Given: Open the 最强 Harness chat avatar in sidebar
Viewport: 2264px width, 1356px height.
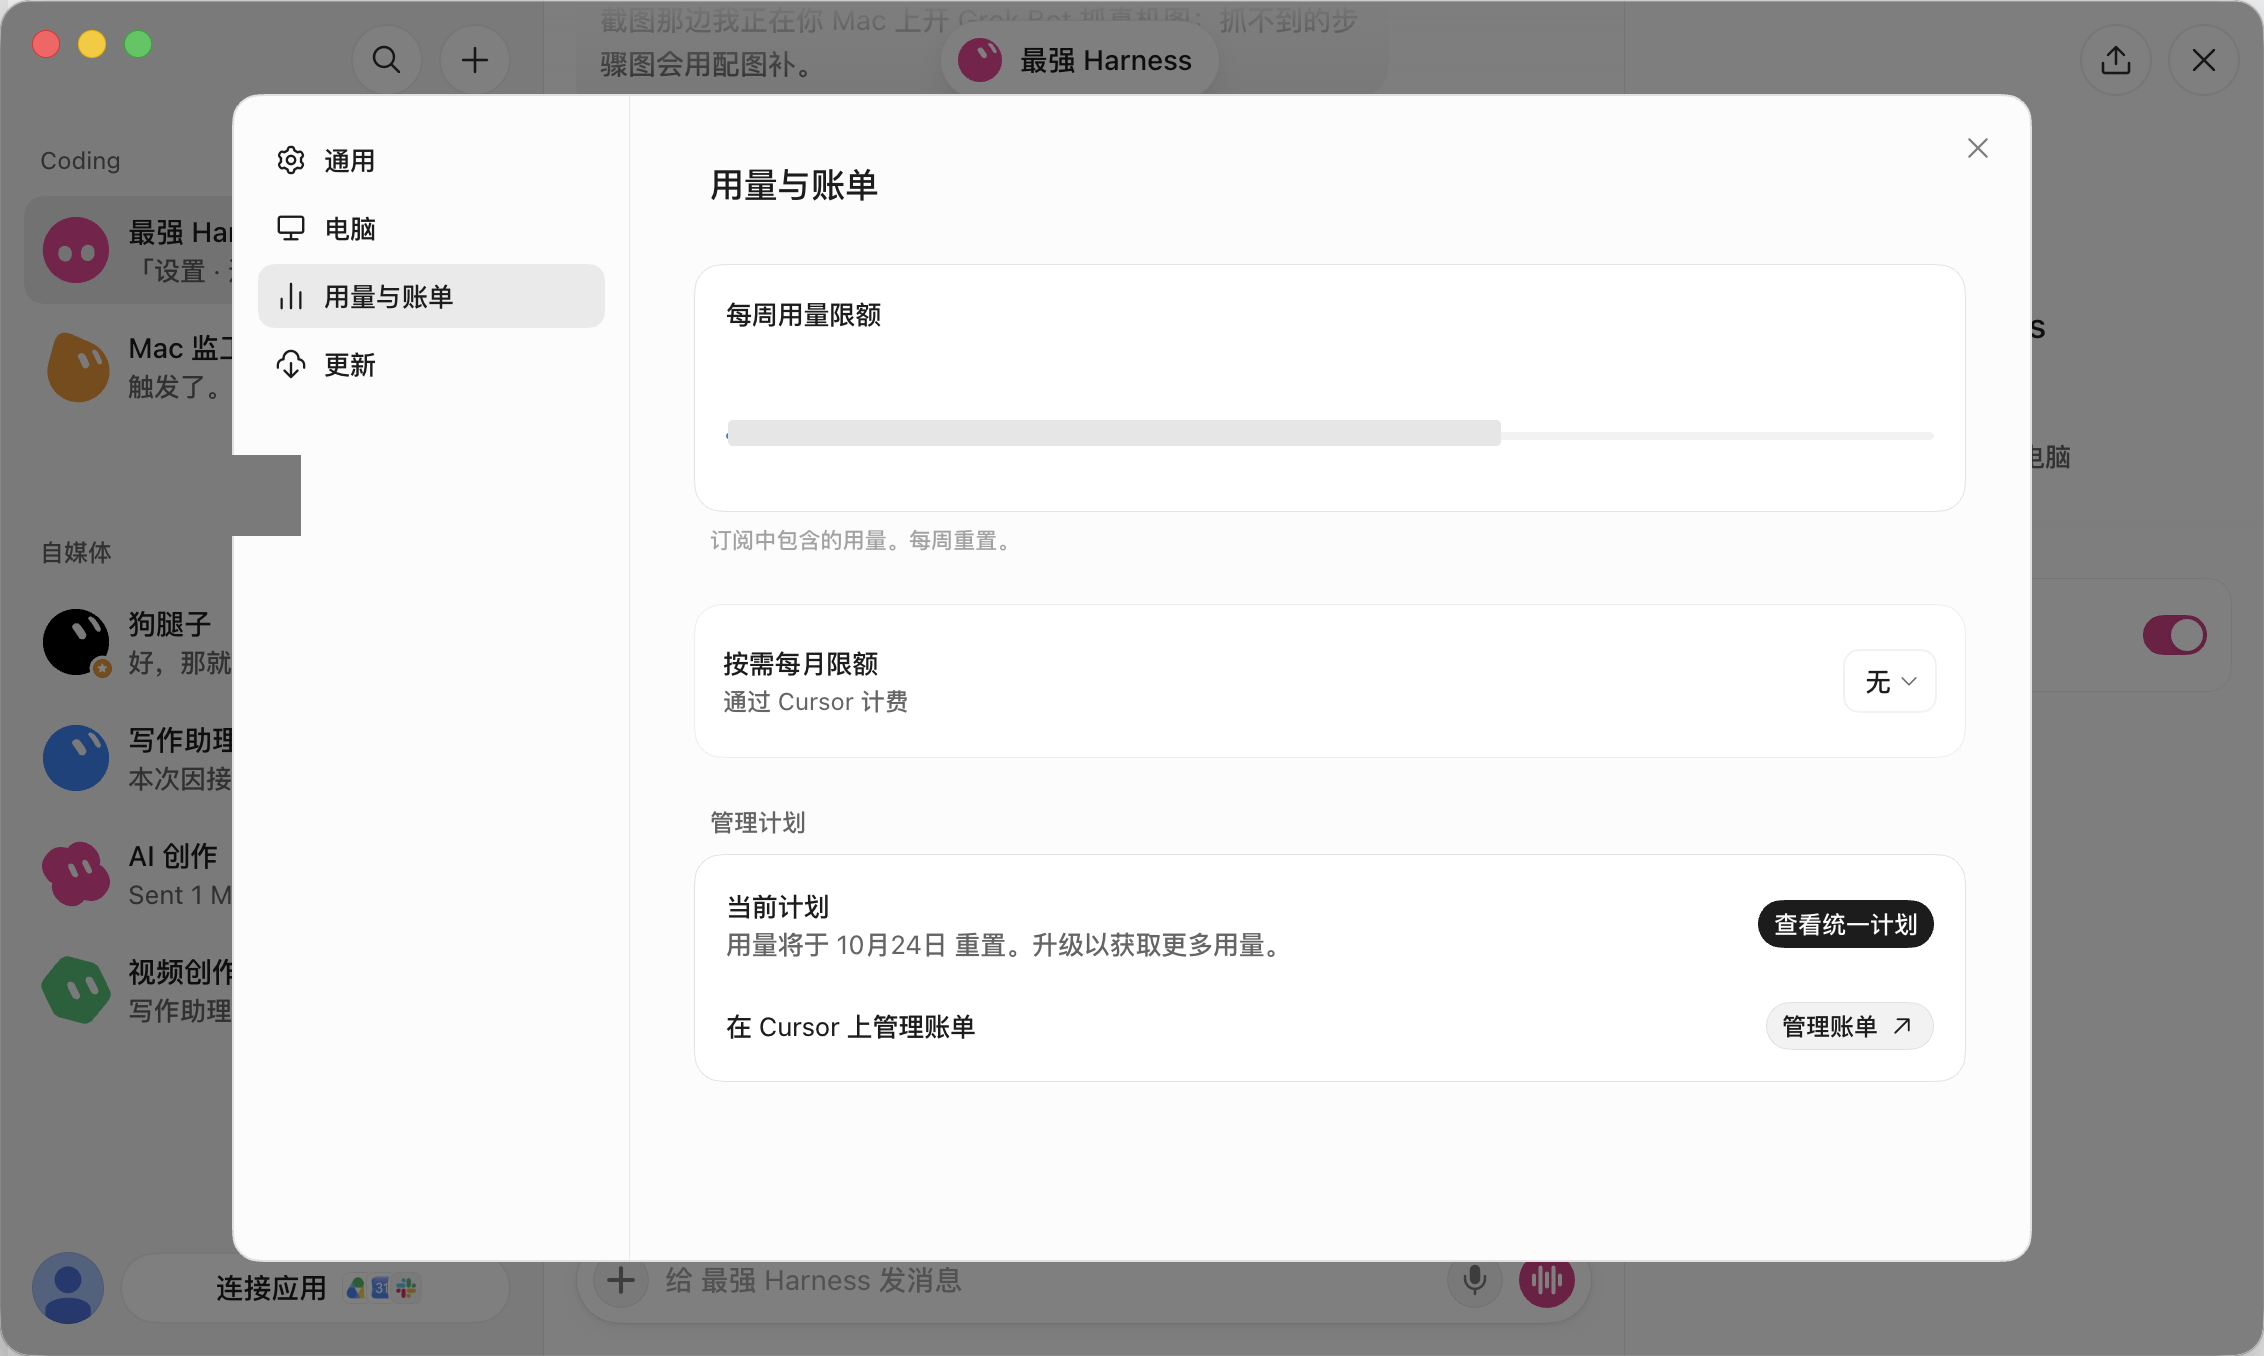Looking at the screenshot, I should tap(76, 250).
